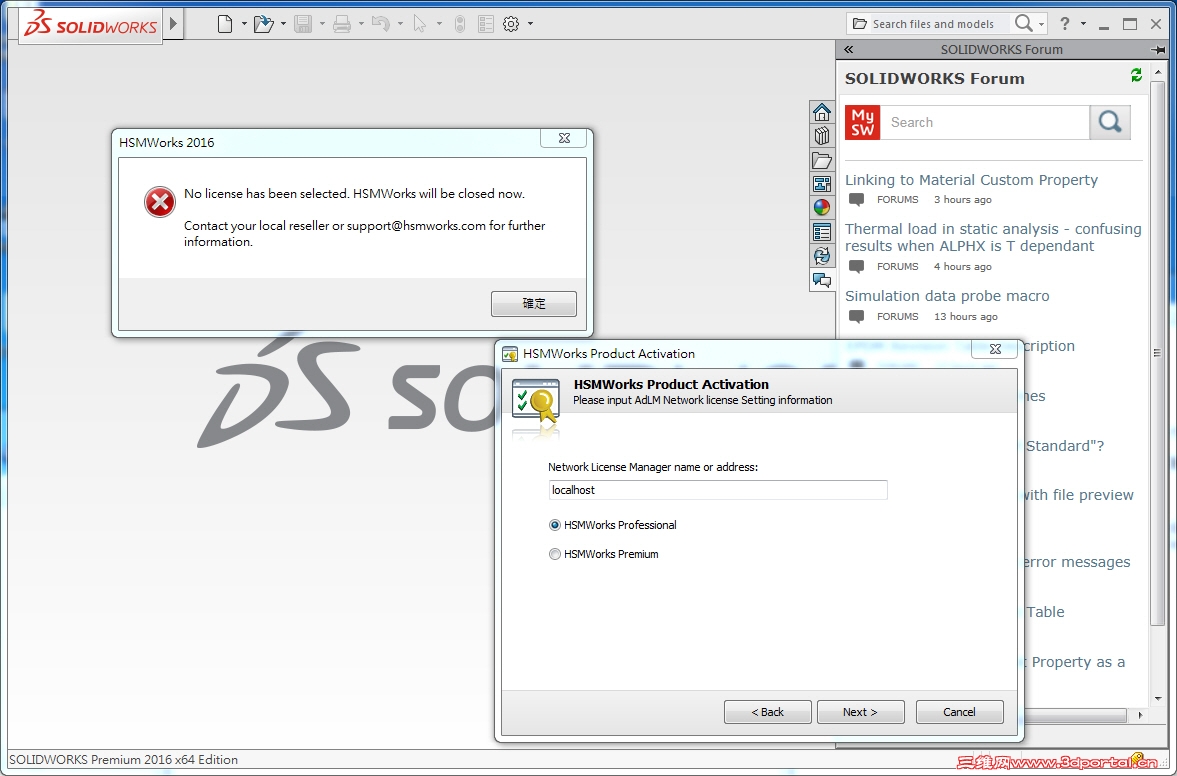Pin the task pane with pushpin icon
The width and height of the screenshot is (1177, 776).
(x=1157, y=50)
